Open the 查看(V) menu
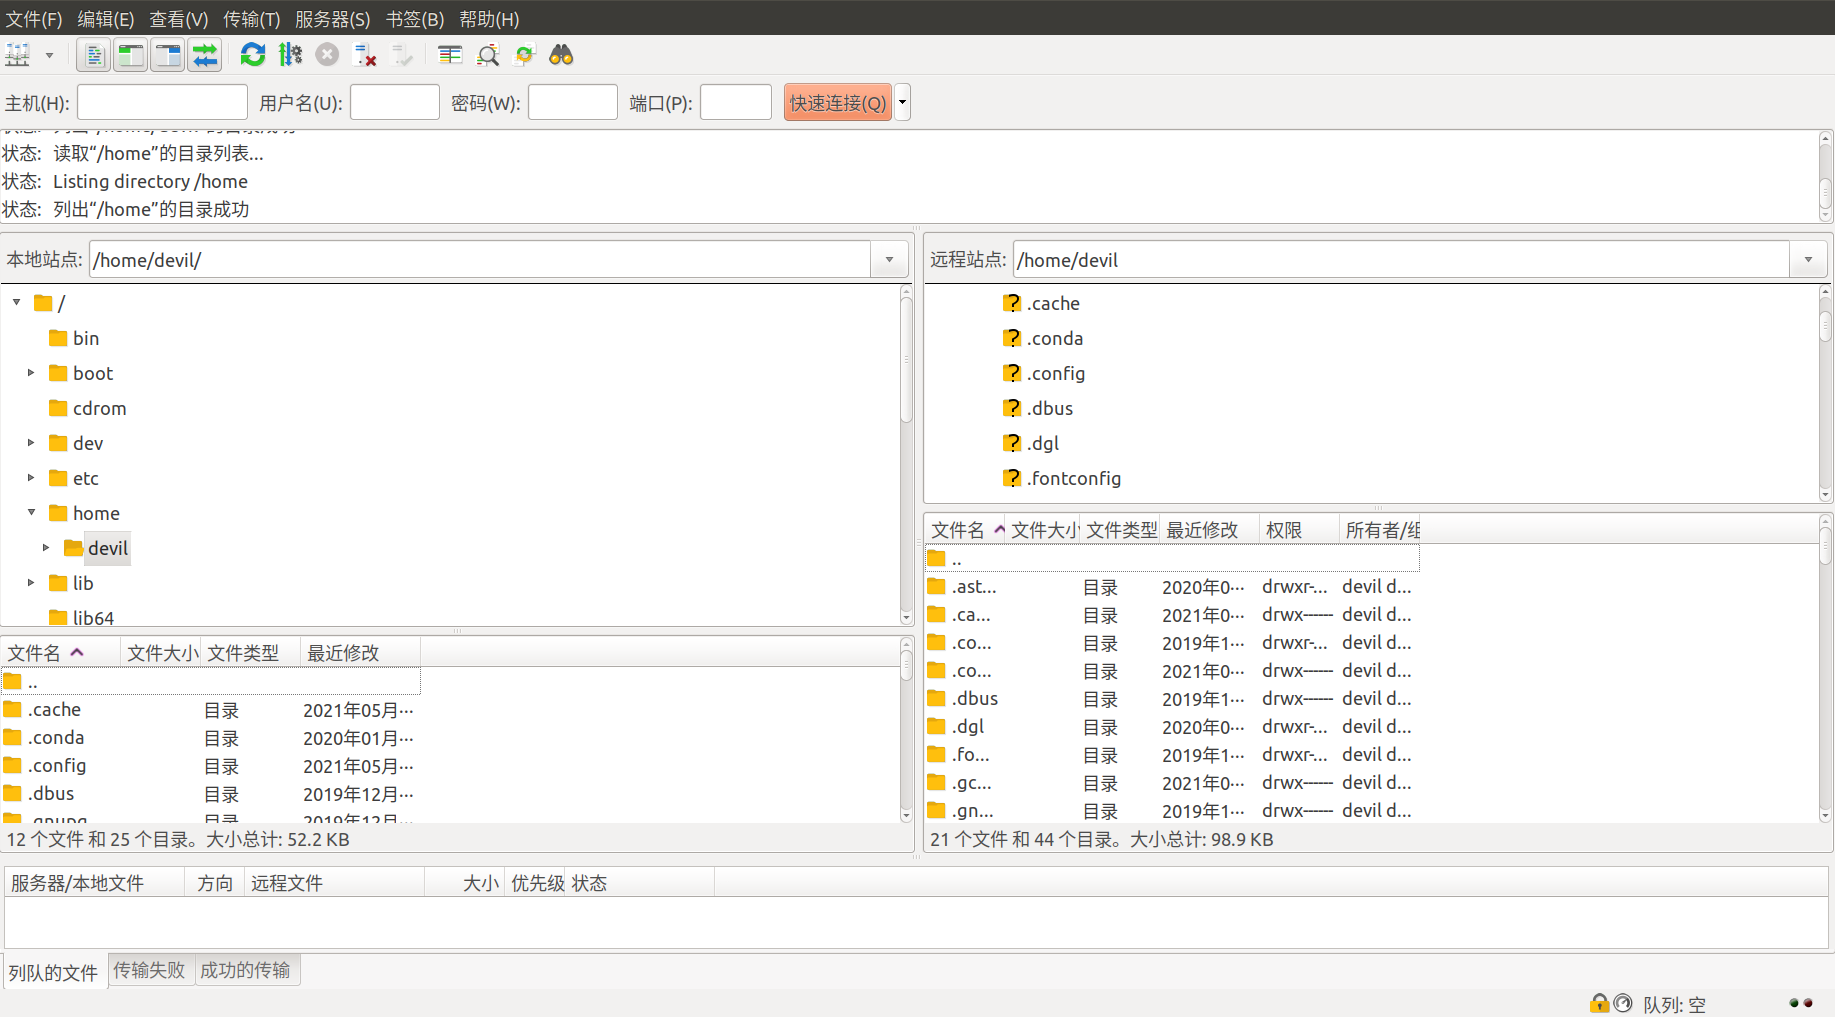Screen dimensions: 1835x1017 tap(179, 19)
